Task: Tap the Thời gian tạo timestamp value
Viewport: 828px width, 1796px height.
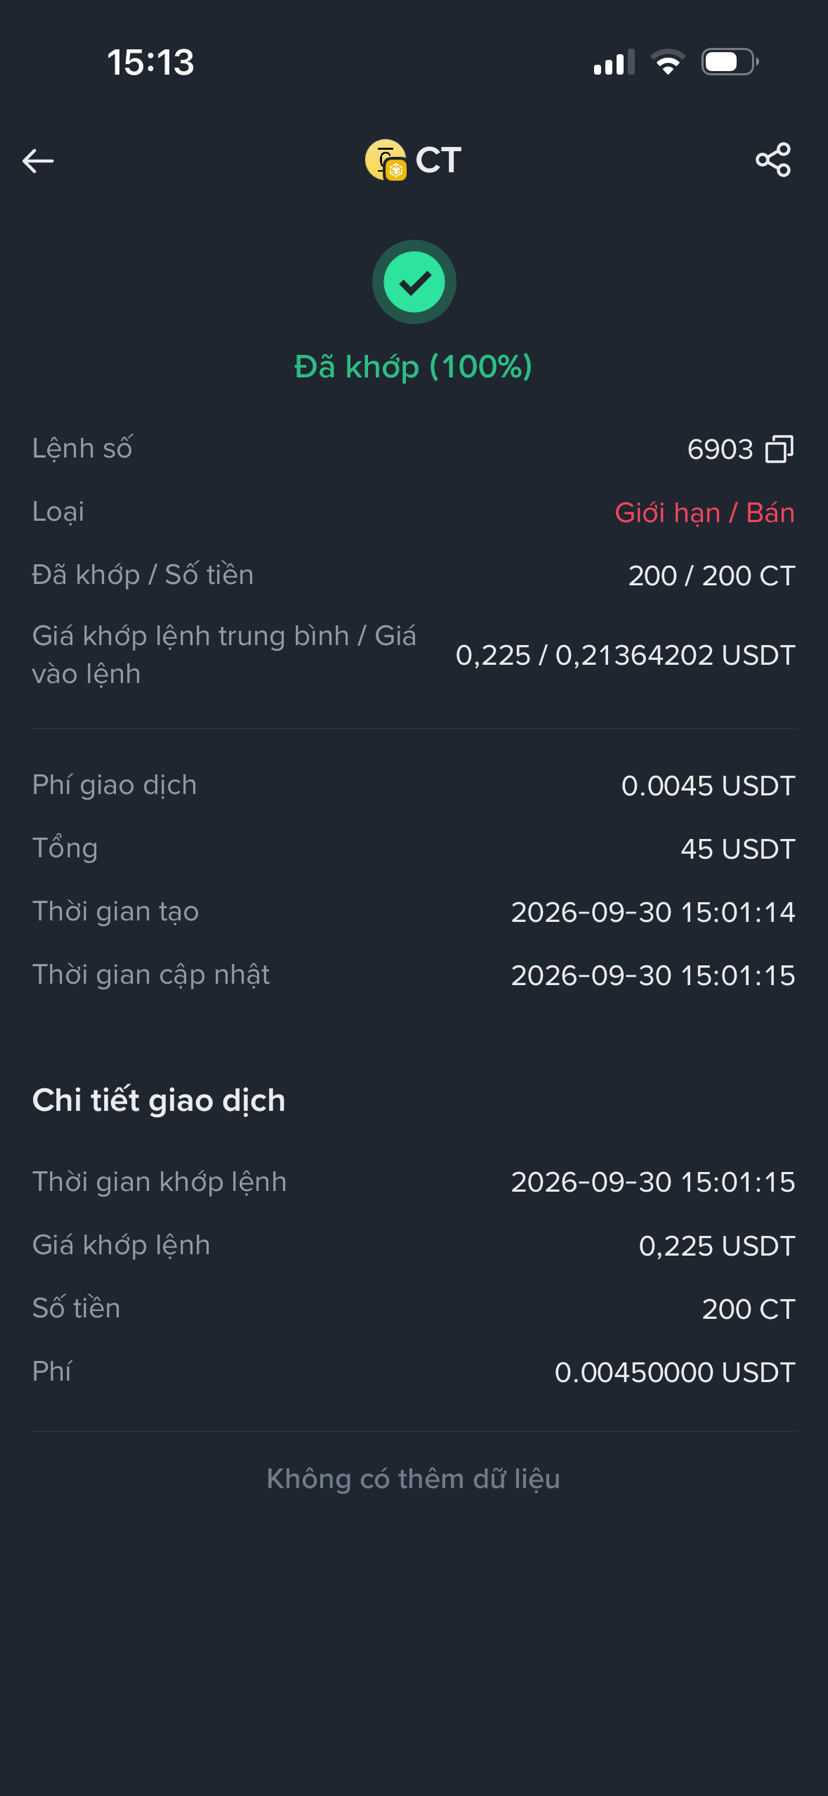Action: click(653, 912)
